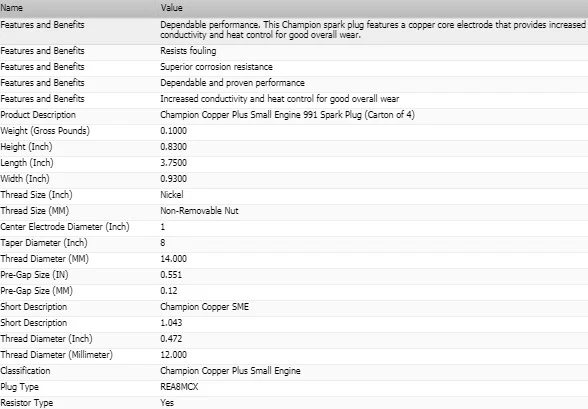The width and height of the screenshot is (588, 409).
Task: Click the 0.12 value cell
Action: (x=169, y=291)
